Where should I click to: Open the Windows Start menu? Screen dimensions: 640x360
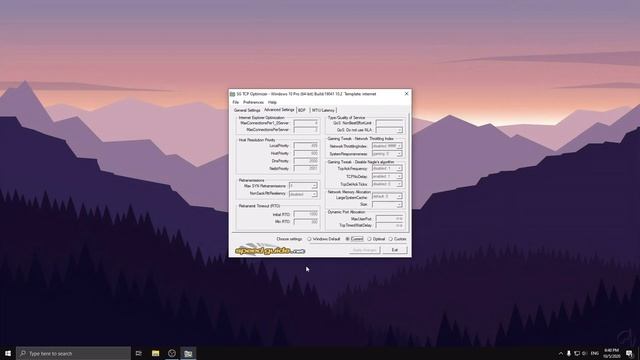click(8, 353)
